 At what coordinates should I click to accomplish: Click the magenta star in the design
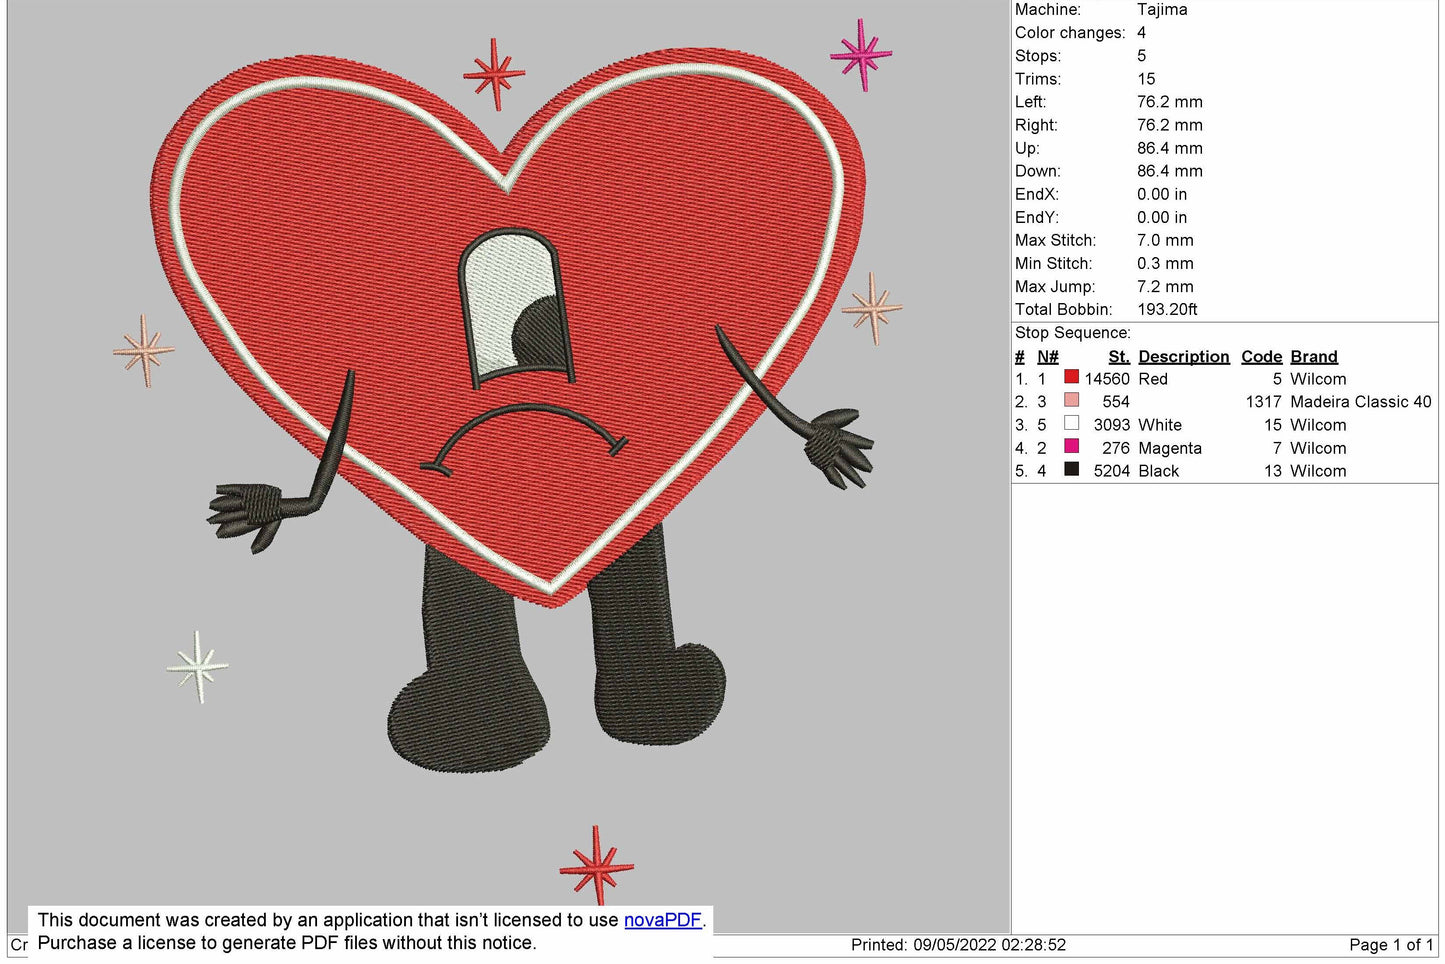860,54
